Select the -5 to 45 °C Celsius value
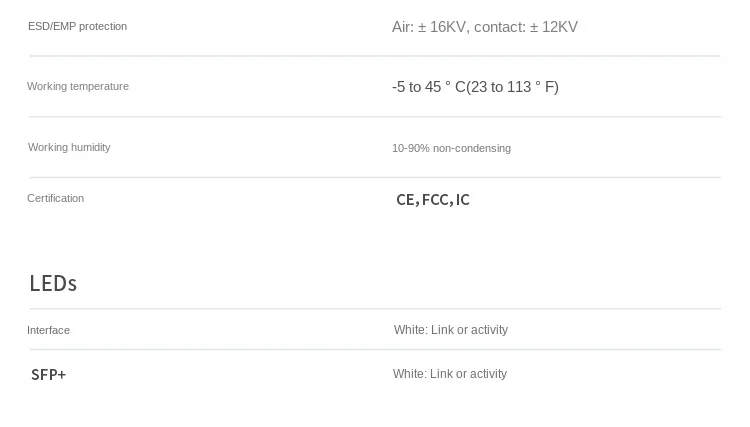This screenshot has width=750, height=427. tap(429, 87)
